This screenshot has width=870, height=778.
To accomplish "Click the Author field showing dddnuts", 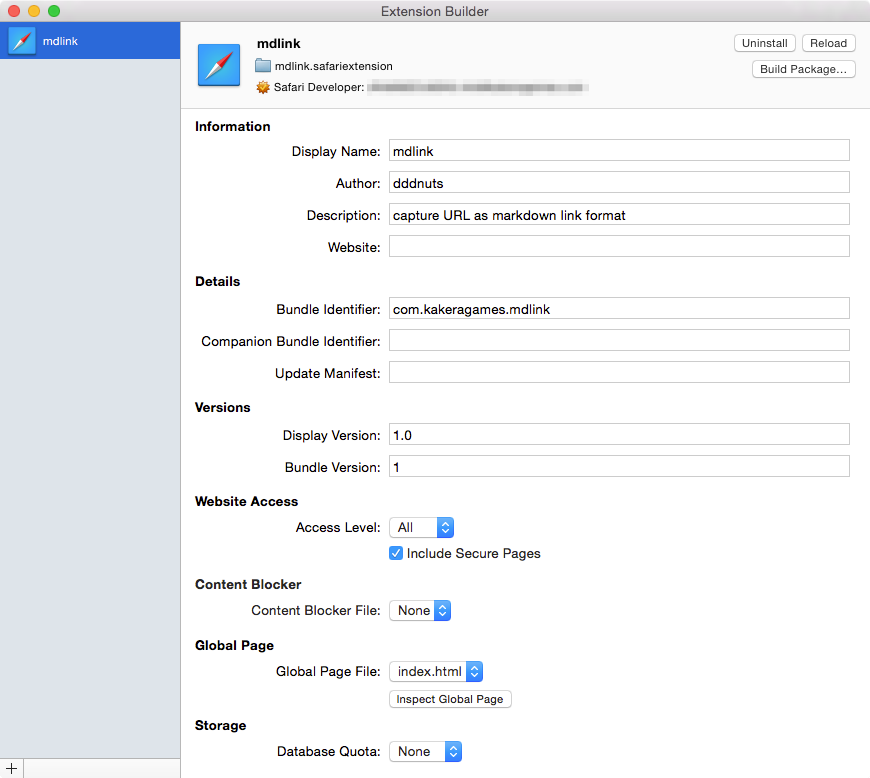I will point(617,182).
